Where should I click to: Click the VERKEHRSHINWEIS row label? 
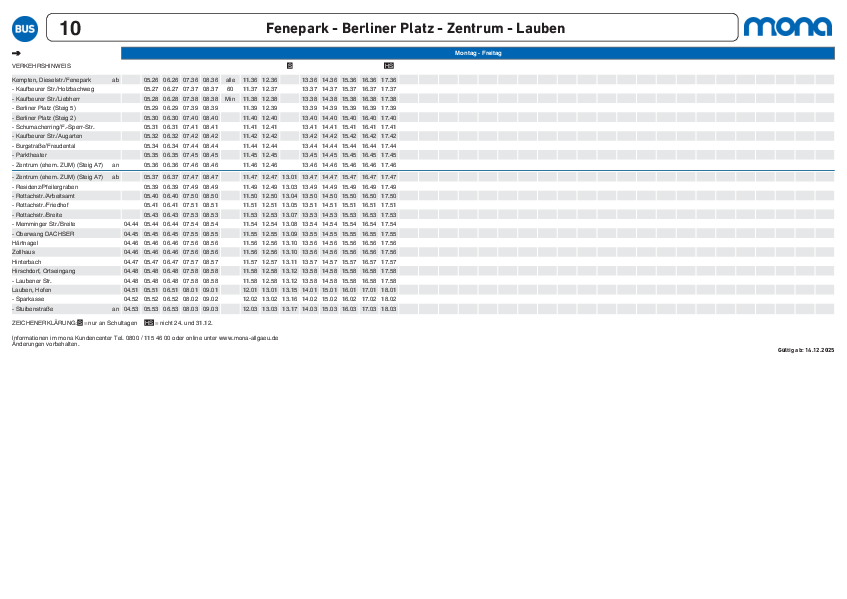click(39, 65)
